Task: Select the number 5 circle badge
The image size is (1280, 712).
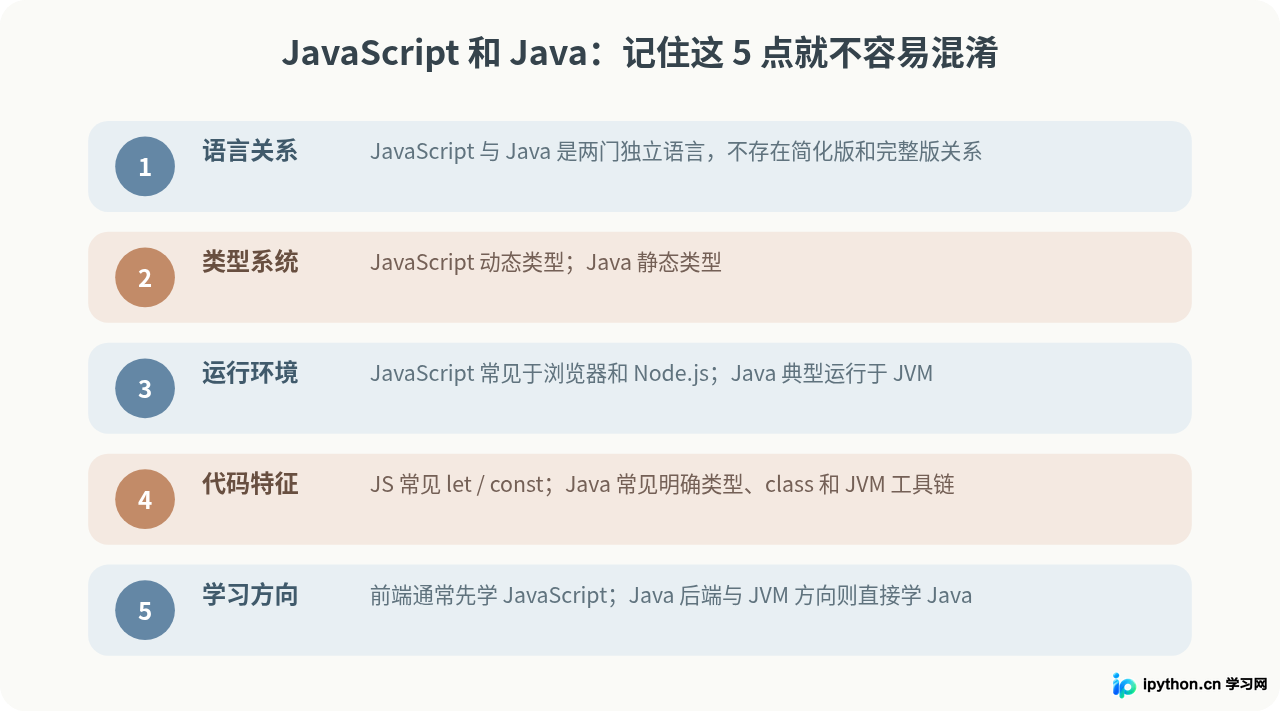Action: coord(145,610)
